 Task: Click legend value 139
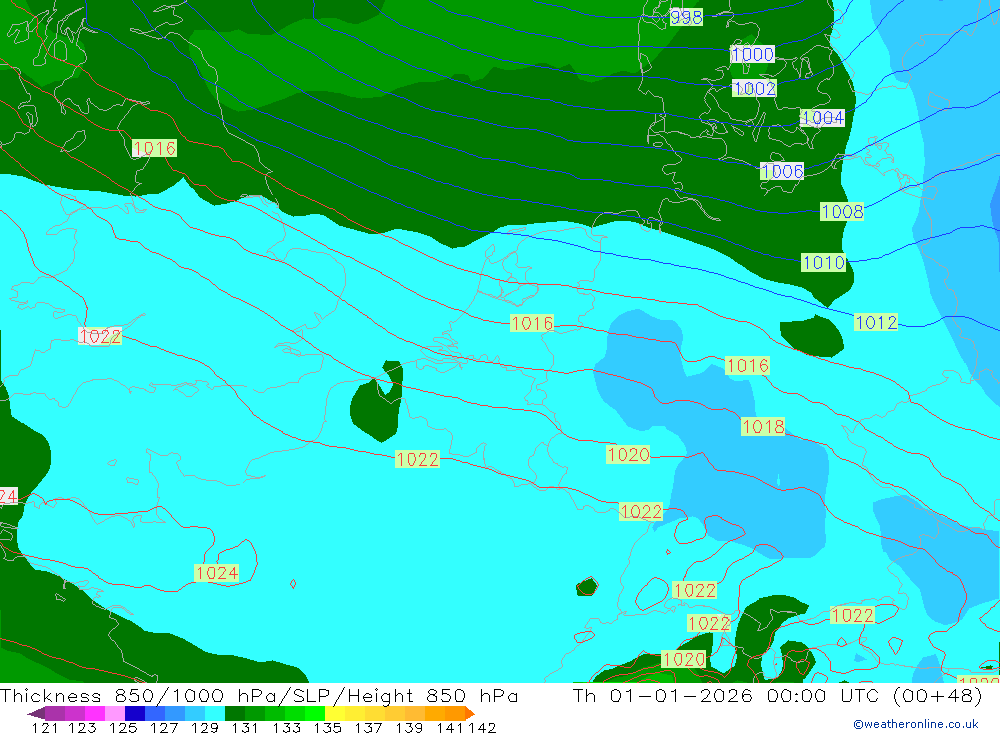409,727
